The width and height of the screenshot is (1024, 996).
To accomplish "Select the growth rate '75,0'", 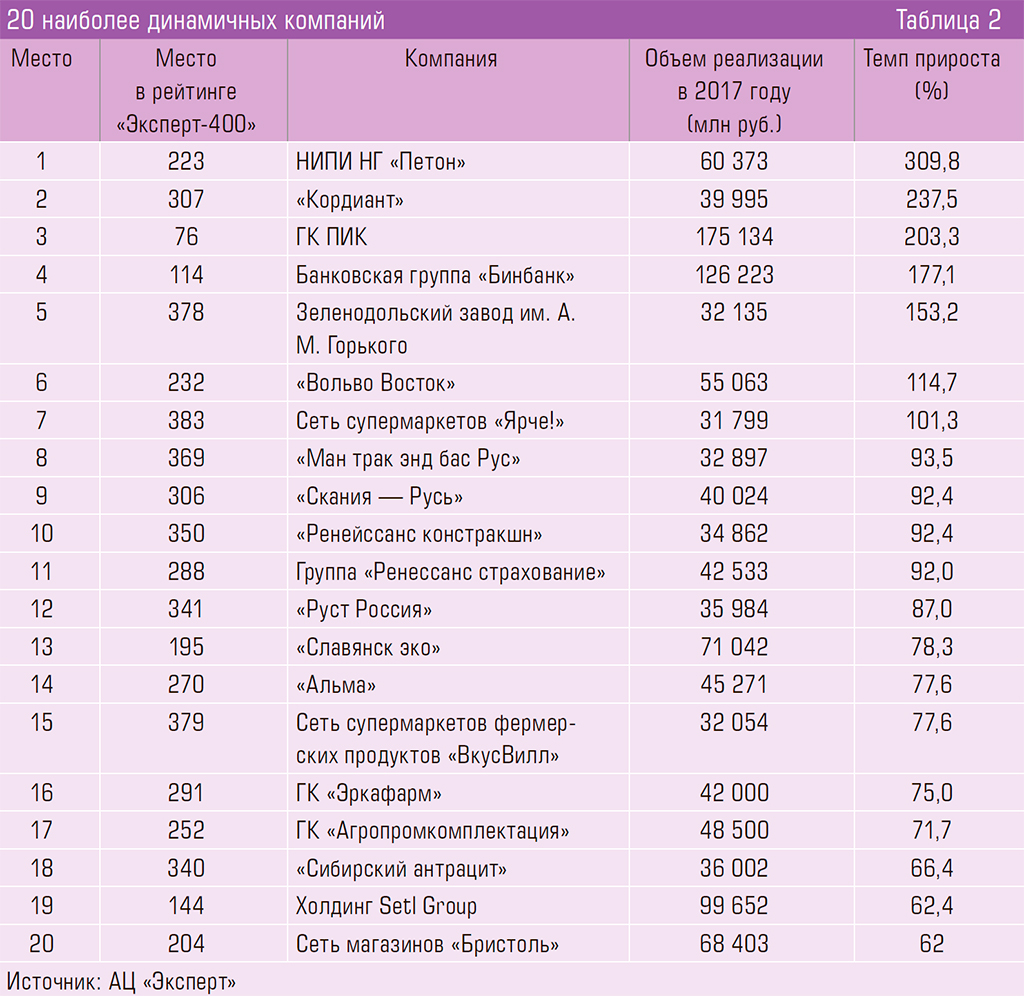I will (x=932, y=794).
